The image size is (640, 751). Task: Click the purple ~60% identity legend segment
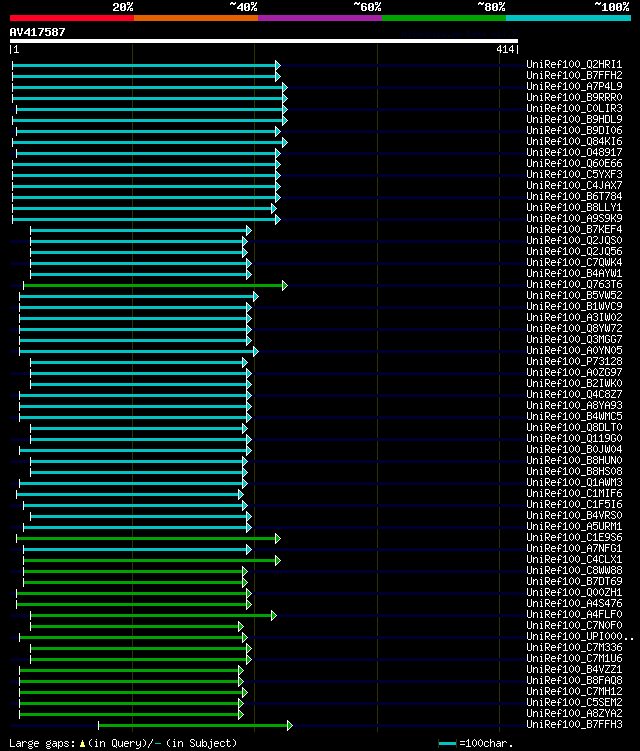pyautogui.click(x=320, y=18)
